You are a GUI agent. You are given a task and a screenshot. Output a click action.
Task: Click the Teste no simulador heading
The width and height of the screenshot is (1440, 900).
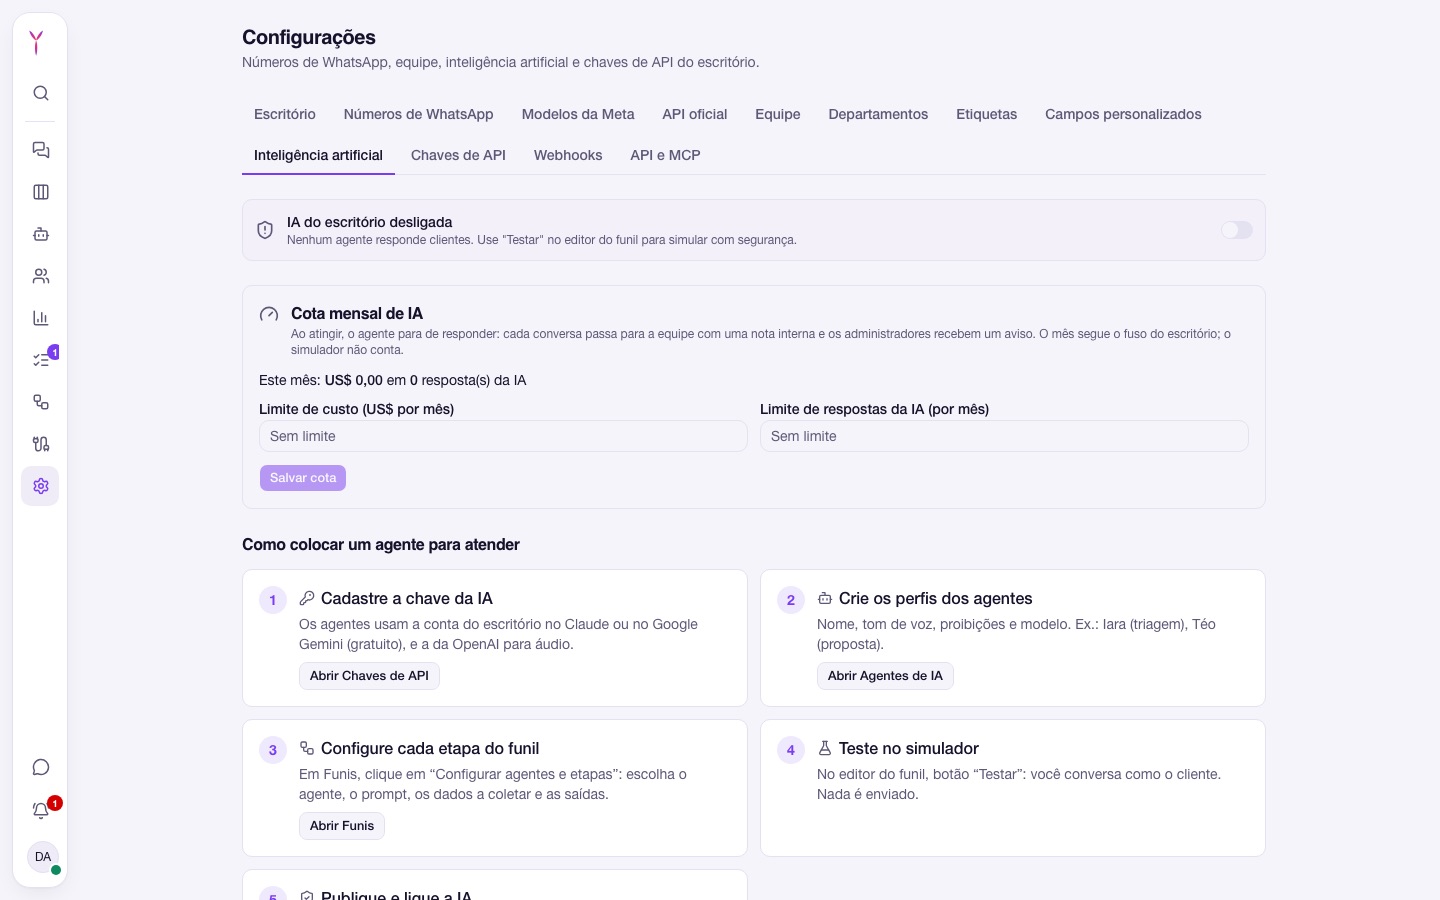(908, 748)
